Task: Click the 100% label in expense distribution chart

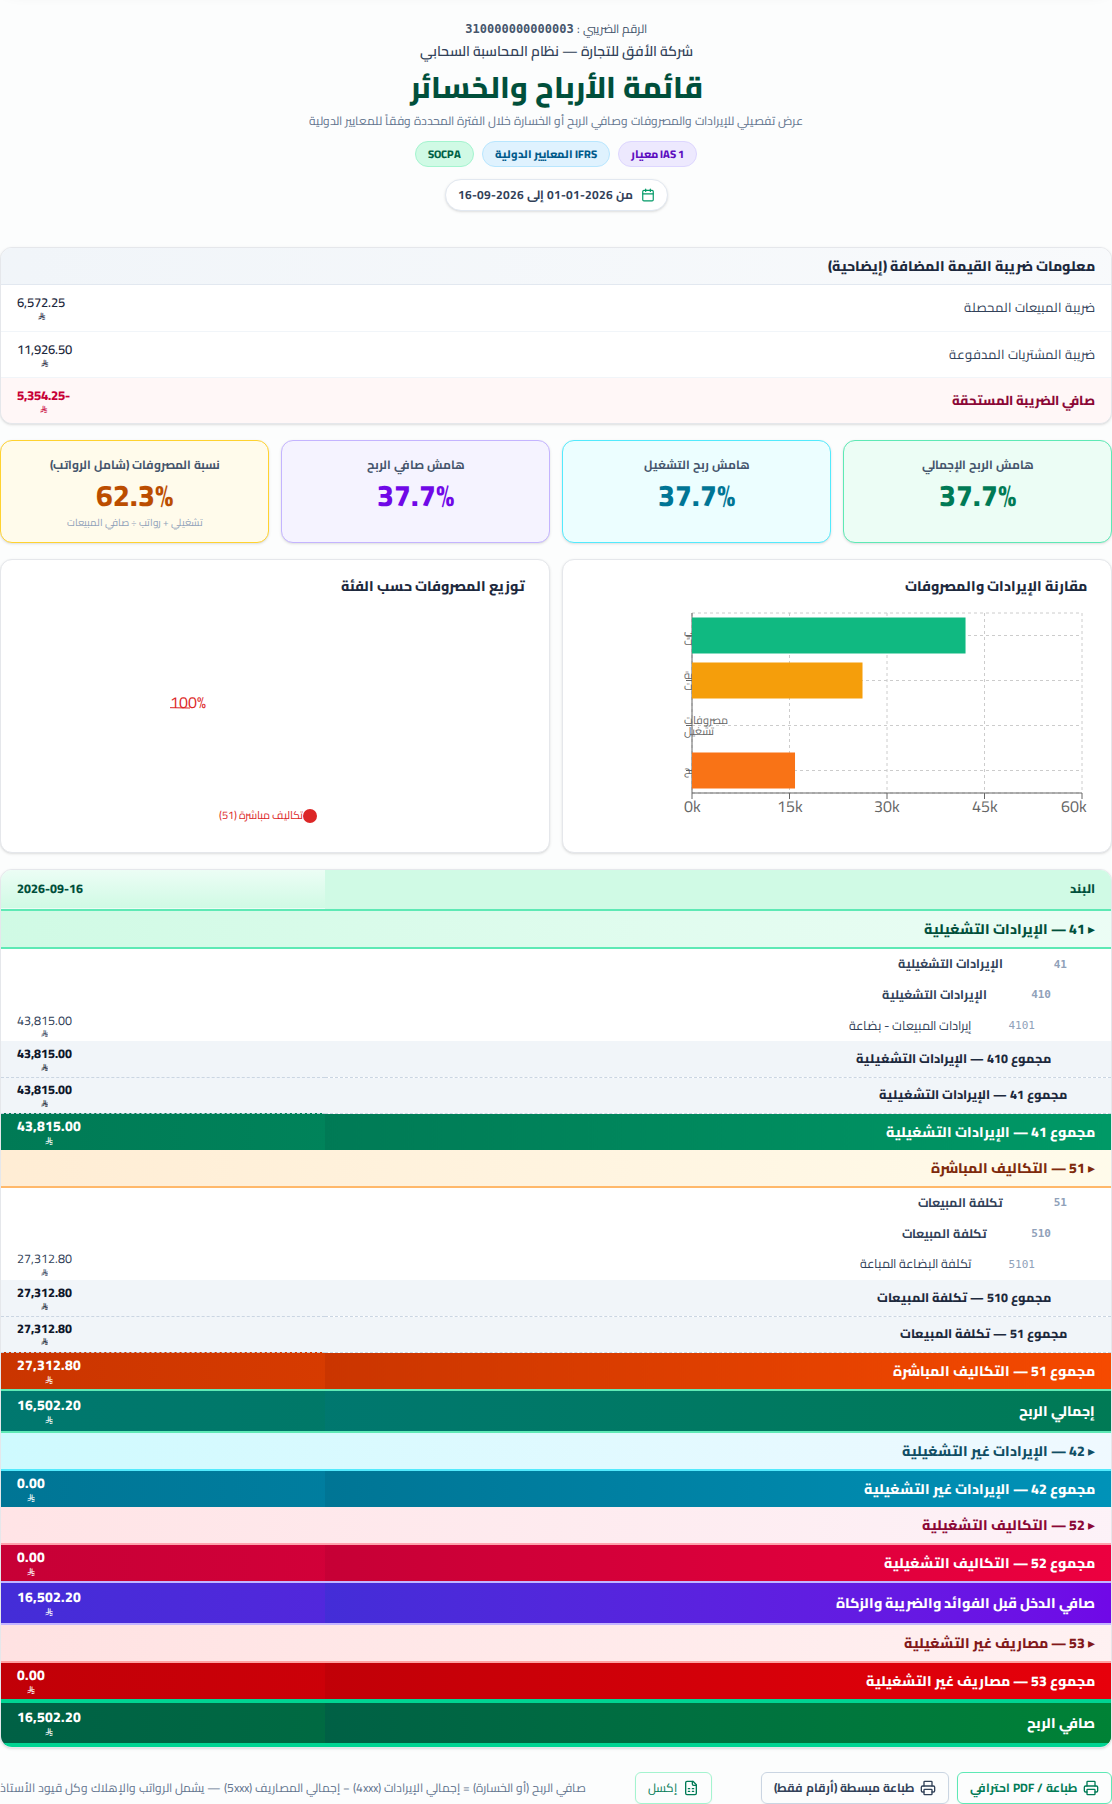Action: click(188, 703)
